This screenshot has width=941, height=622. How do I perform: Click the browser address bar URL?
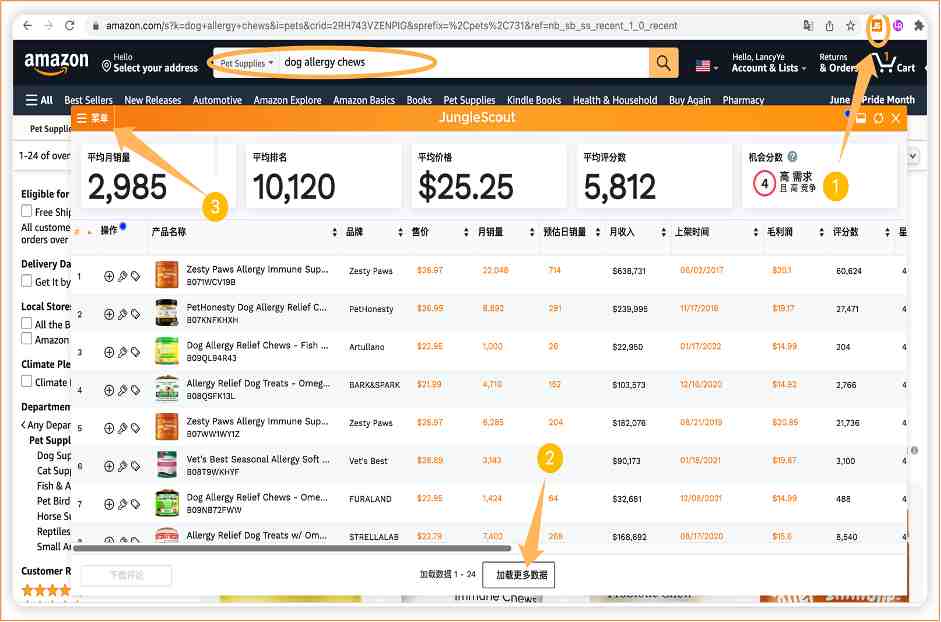point(391,26)
